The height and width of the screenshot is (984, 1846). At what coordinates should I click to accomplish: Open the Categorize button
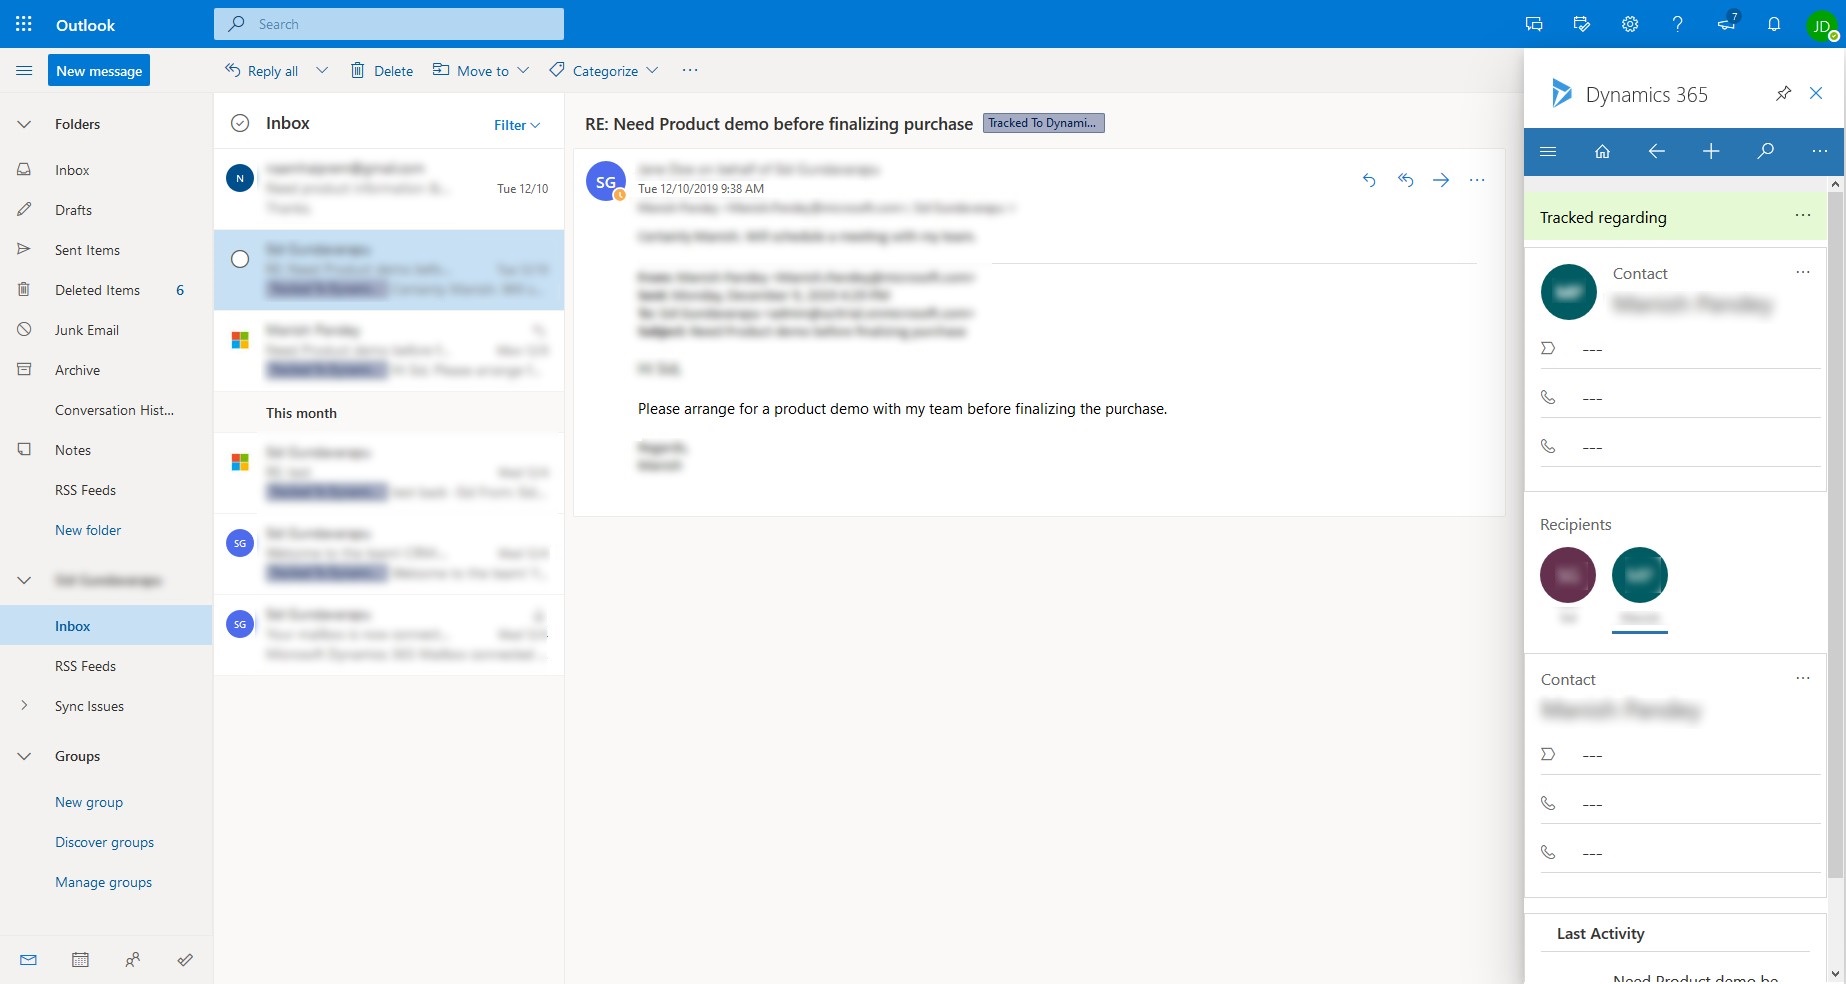pos(593,70)
